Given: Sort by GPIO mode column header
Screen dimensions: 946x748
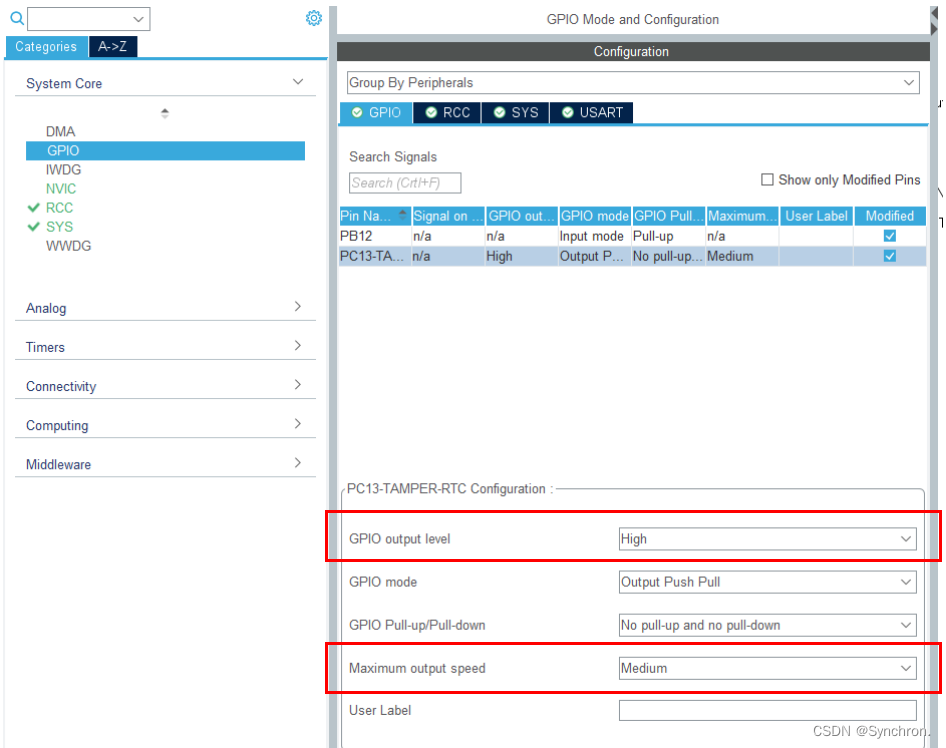Looking at the screenshot, I should (x=595, y=216).
